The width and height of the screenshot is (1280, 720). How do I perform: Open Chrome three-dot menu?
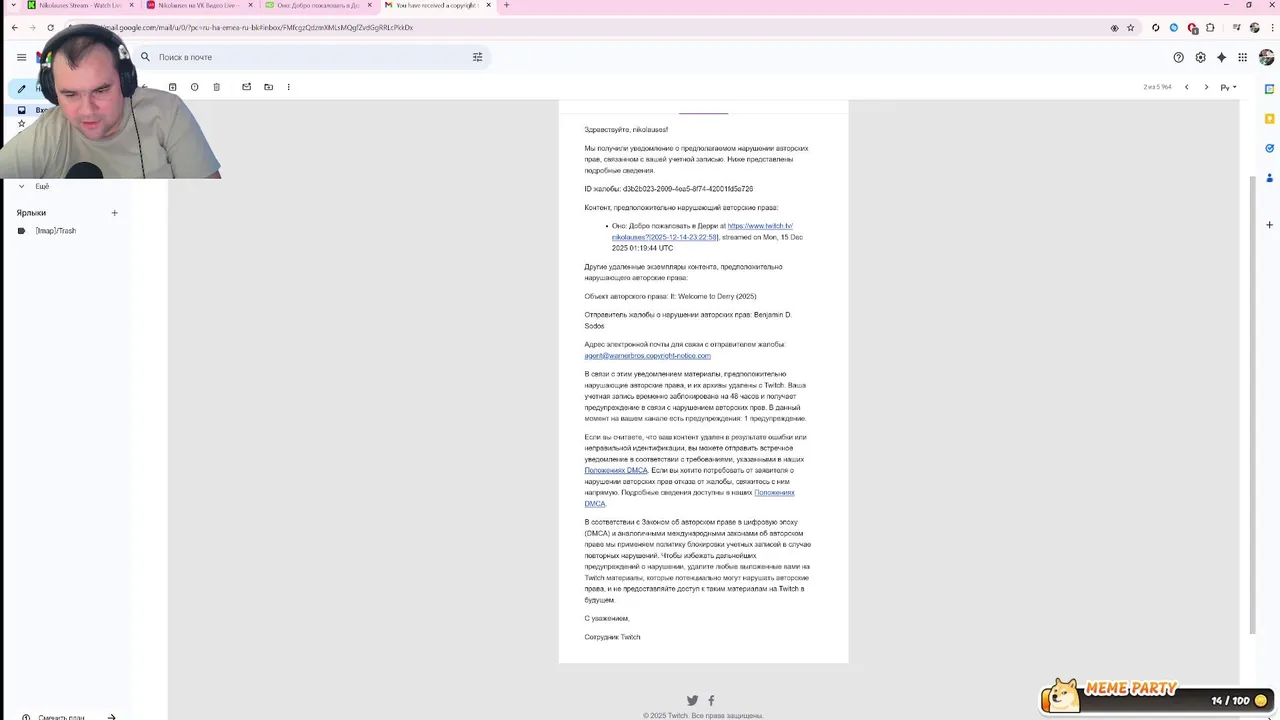pos(1270,27)
